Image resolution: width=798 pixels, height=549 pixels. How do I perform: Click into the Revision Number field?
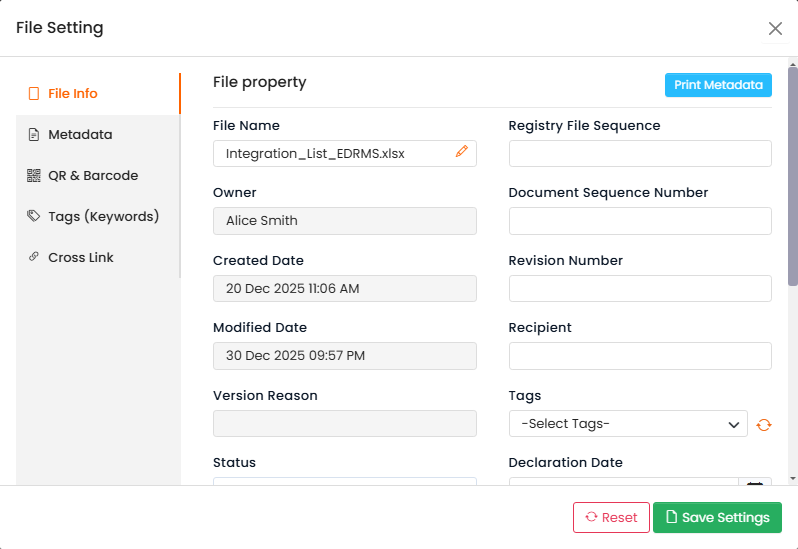coord(640,288)
